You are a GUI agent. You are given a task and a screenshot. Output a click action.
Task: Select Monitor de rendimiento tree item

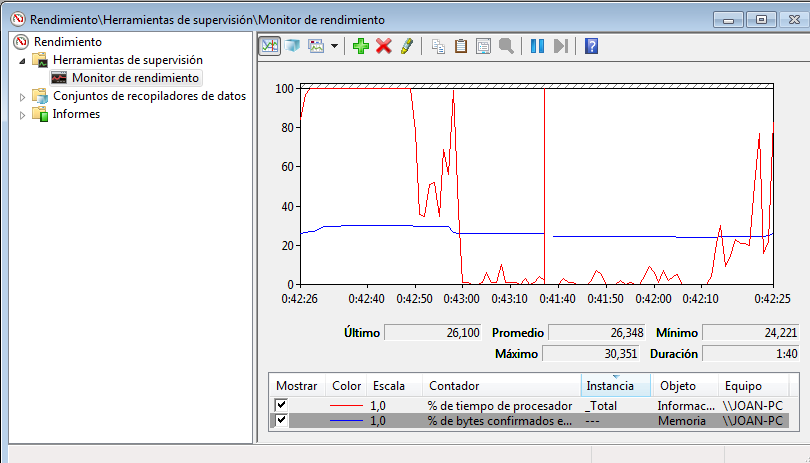click(135, 78)
